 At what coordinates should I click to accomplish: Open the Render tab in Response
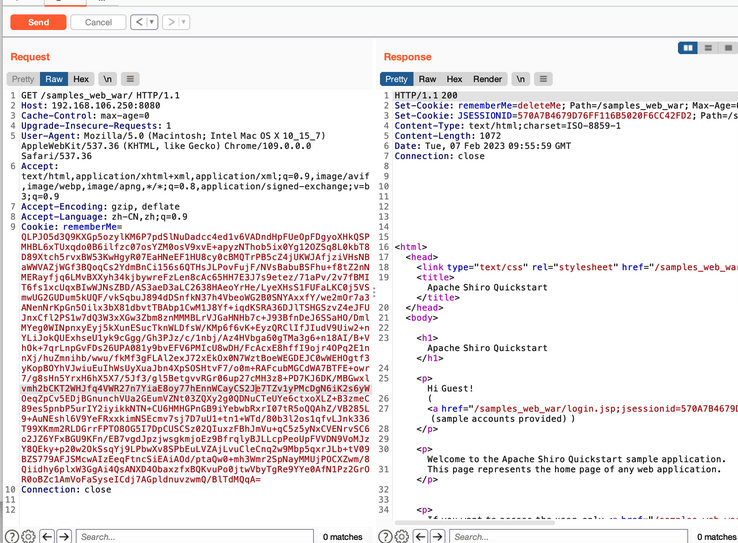pos(488,79)
